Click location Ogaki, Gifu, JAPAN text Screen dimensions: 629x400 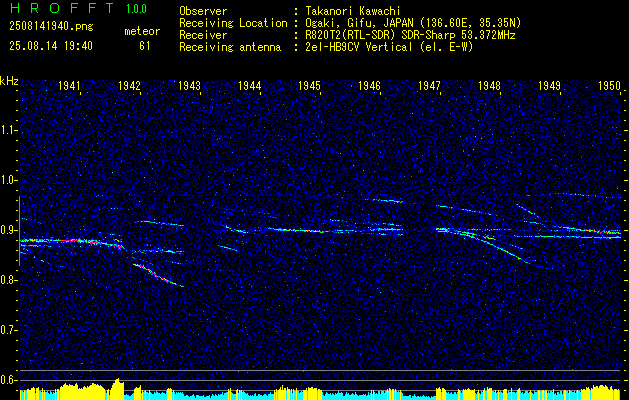coord(413,23)
